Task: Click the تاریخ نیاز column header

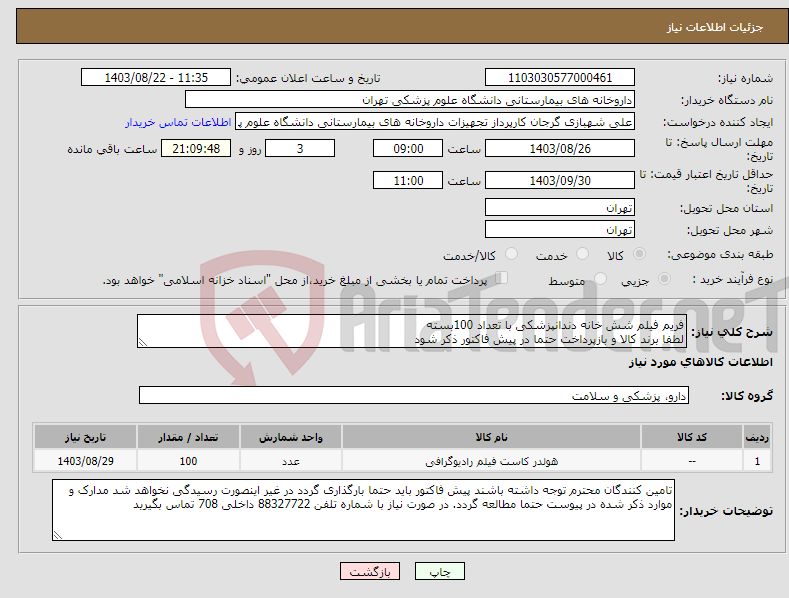Action: [x=86, y=437]
